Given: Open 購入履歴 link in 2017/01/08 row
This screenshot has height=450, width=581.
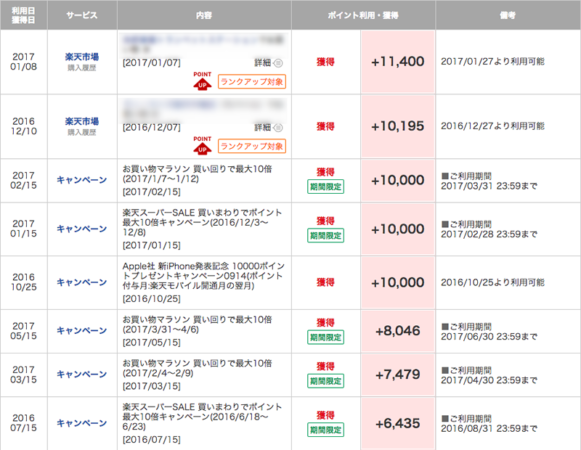Looking at the screenshot, I should [82, 68].
